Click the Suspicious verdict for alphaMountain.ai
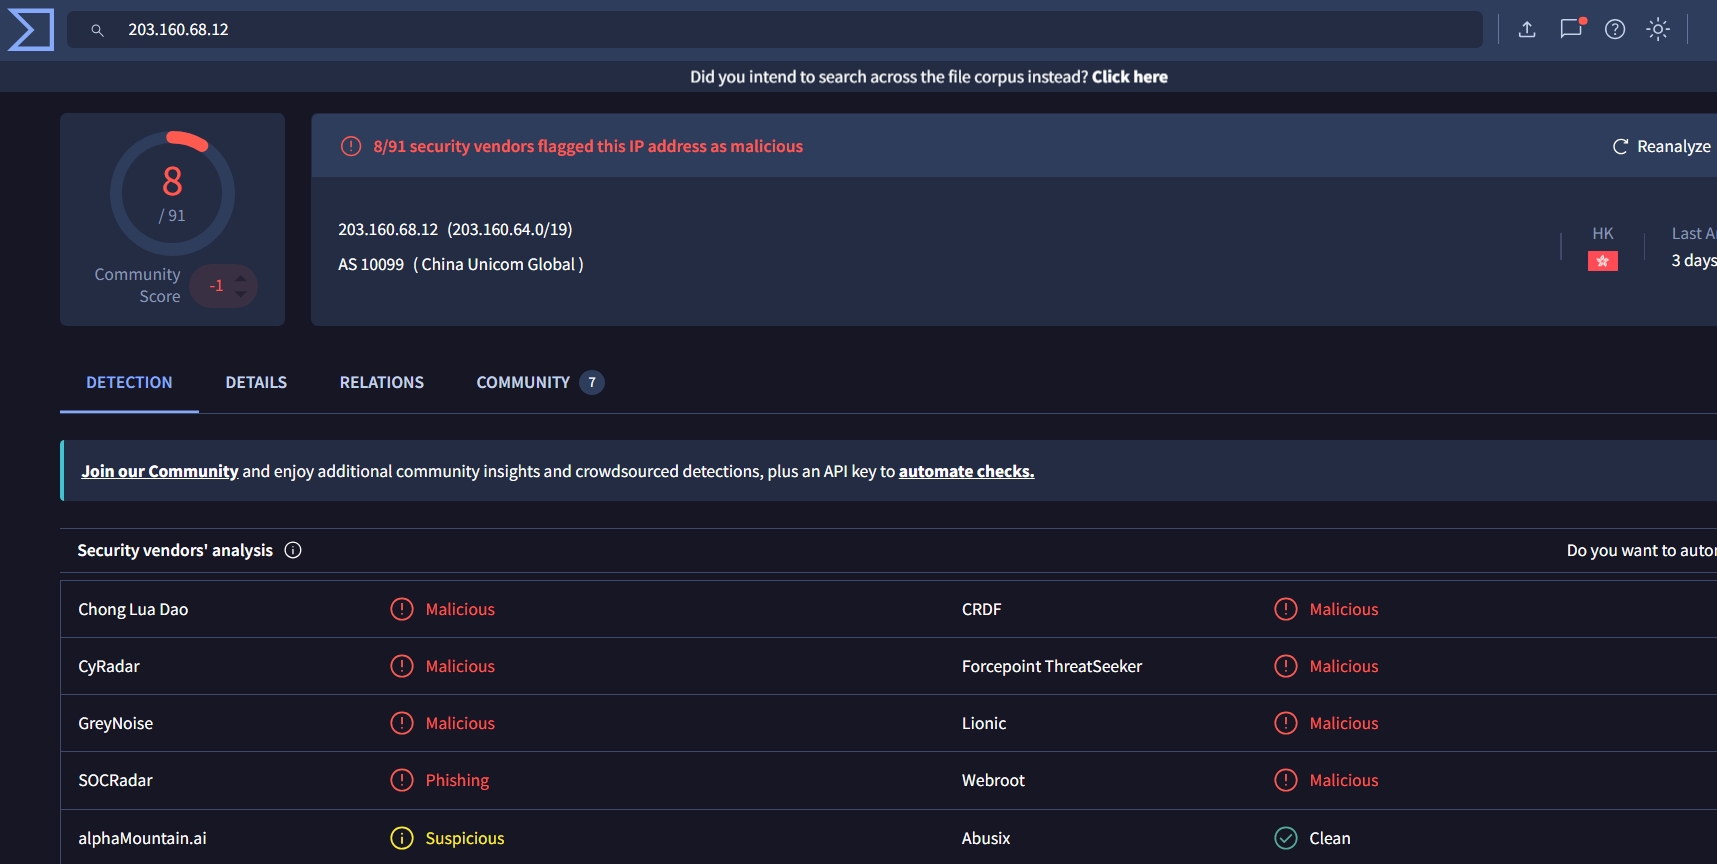This screenshot has height=864, width=1717. (x=465, y=838)
